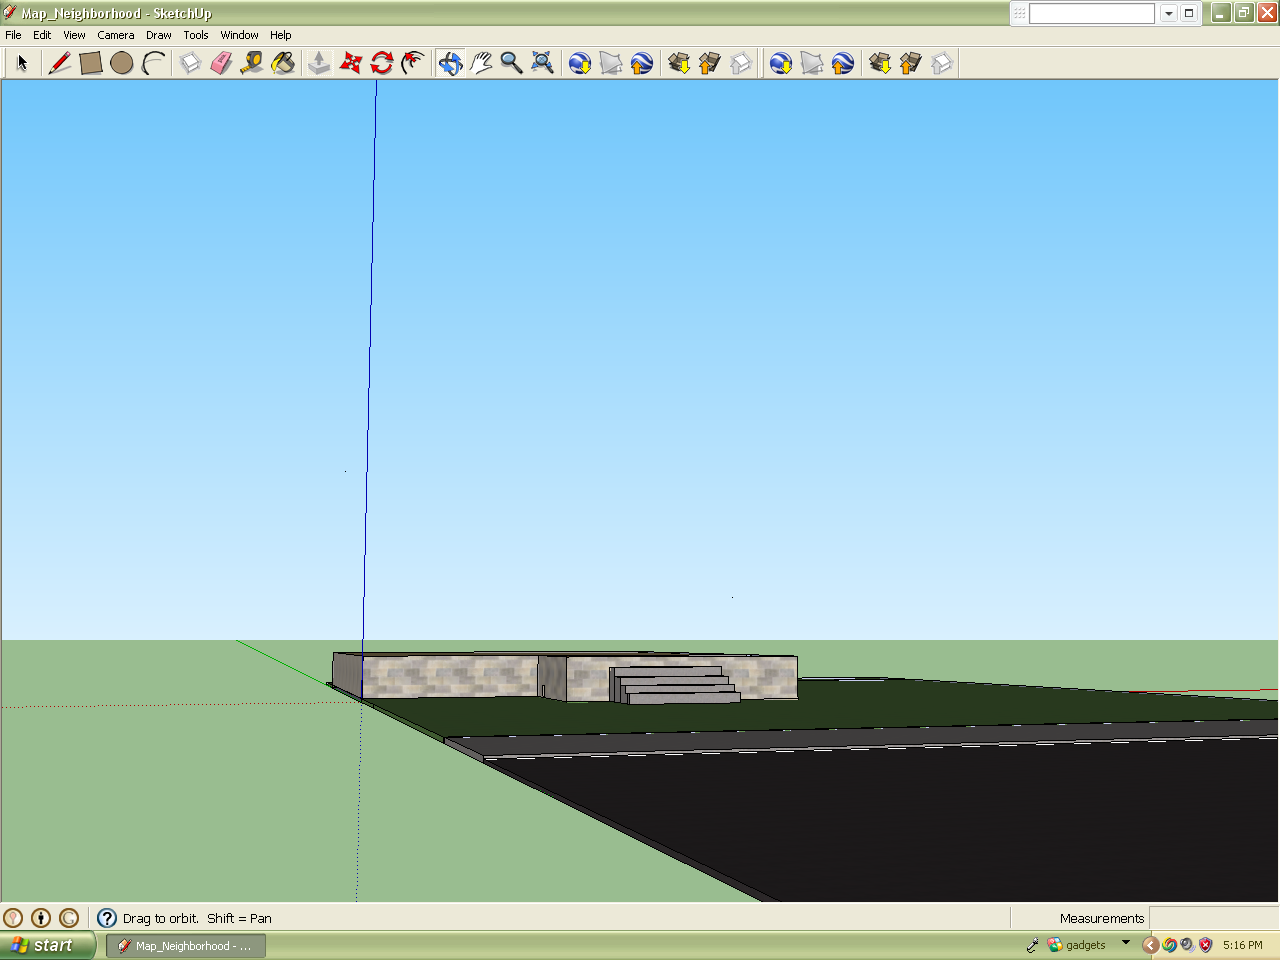Choose the Rotate tool
The height and width of the screenshot is (960, 1280).
(x=382, y=63)
